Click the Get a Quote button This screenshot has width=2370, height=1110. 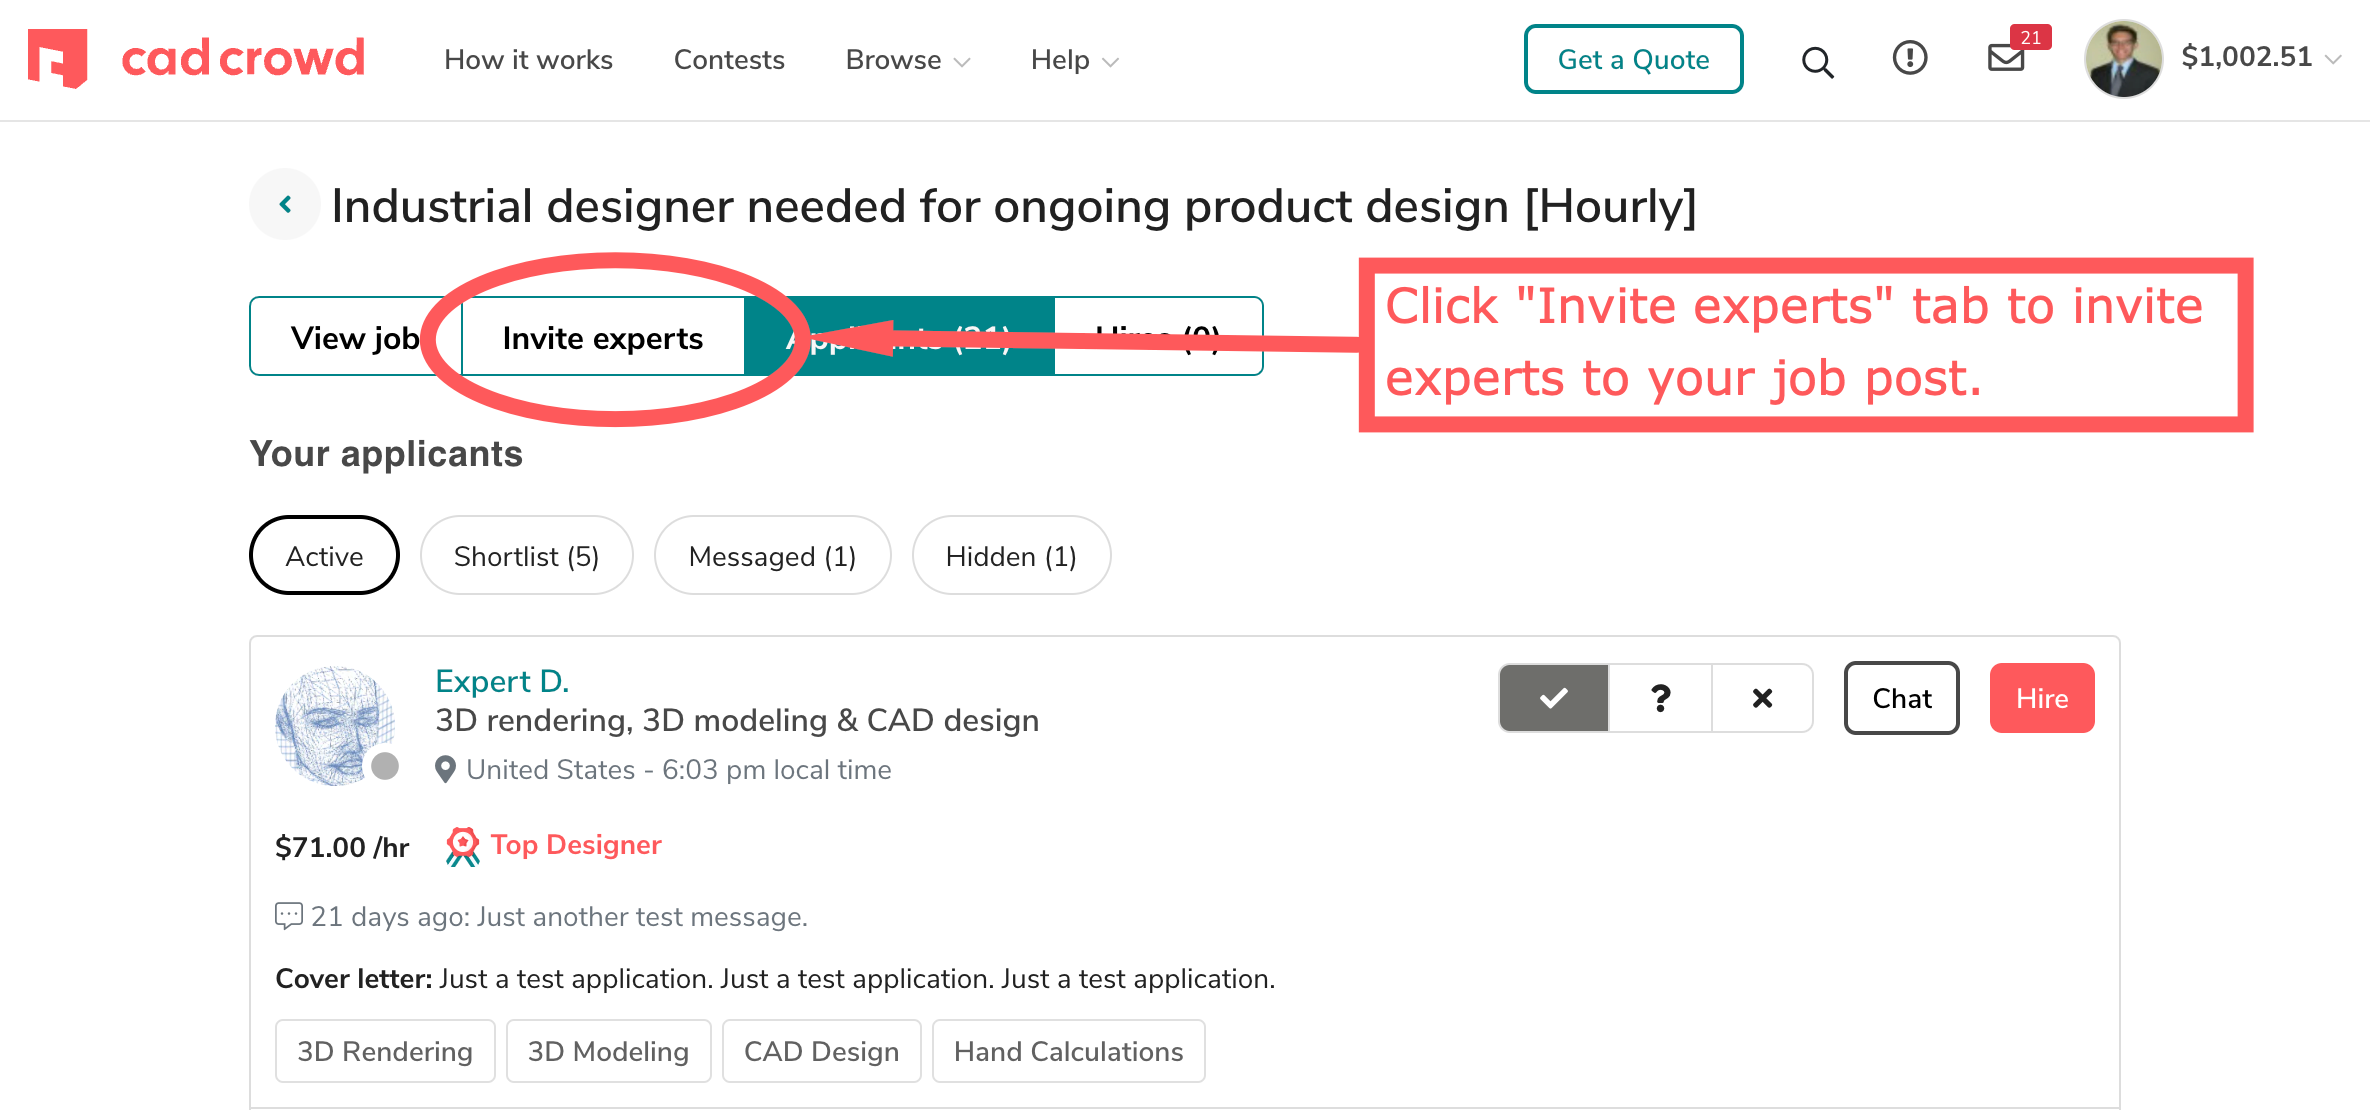[x=1633, y=59]
